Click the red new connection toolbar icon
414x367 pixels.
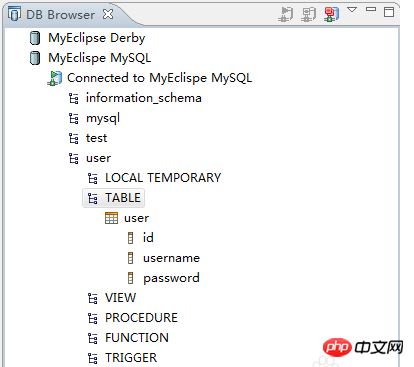[x=332, y=14]
